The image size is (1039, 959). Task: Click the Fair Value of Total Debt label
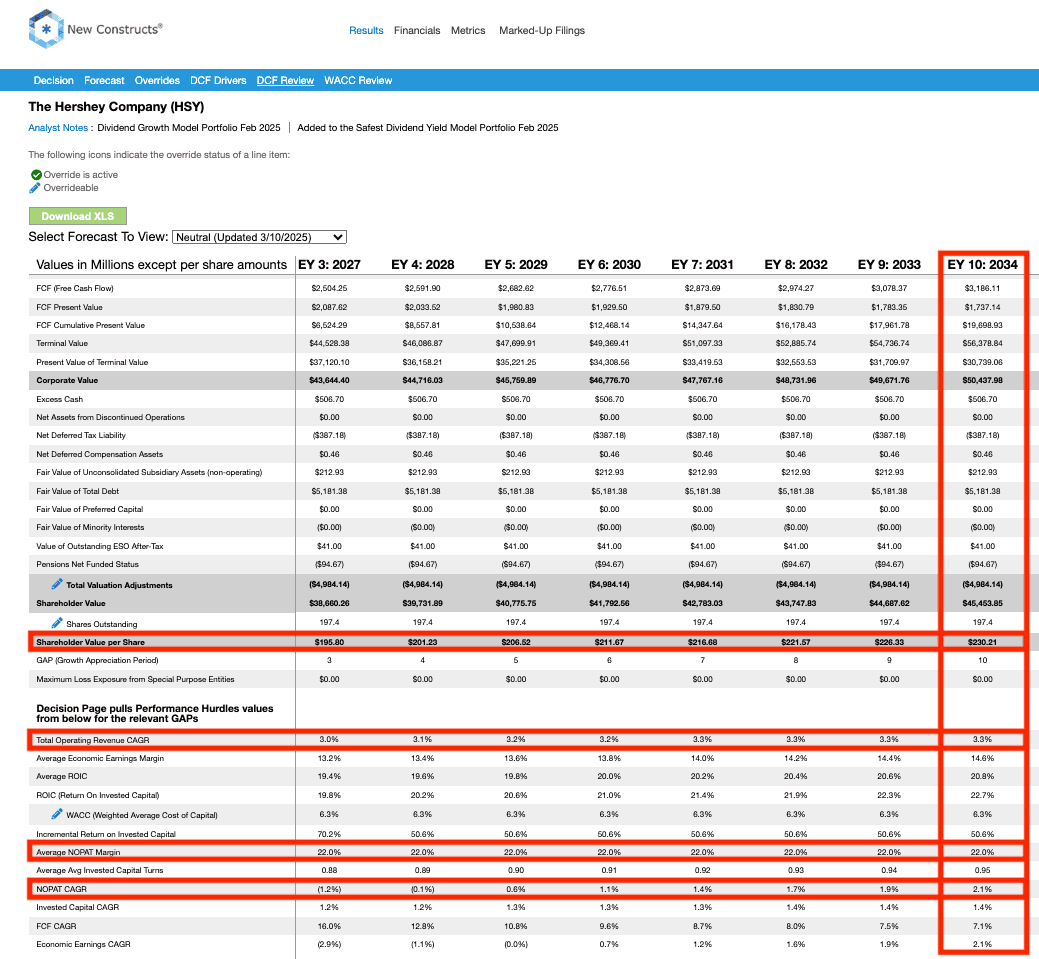coord(78,491)
